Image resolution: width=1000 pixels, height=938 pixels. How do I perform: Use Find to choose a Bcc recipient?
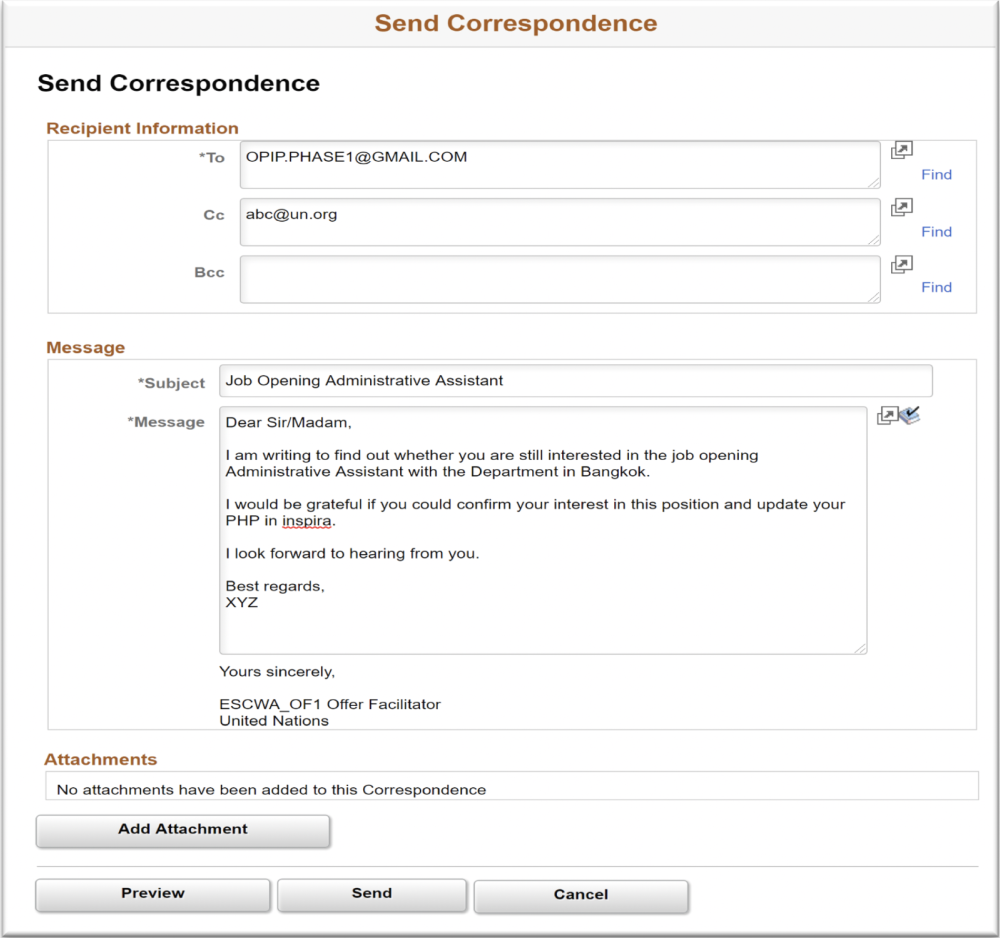(x=936, y=287)
